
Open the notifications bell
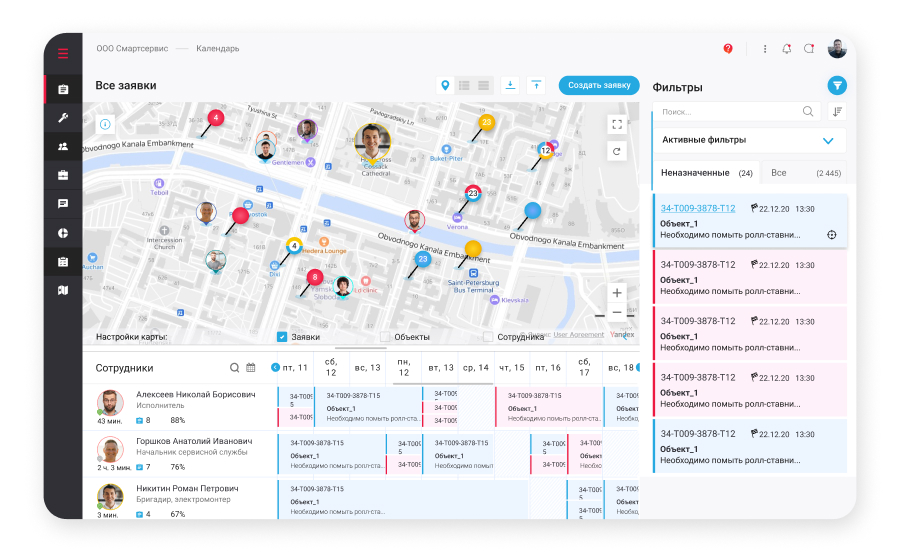click(x=786, y=49)
